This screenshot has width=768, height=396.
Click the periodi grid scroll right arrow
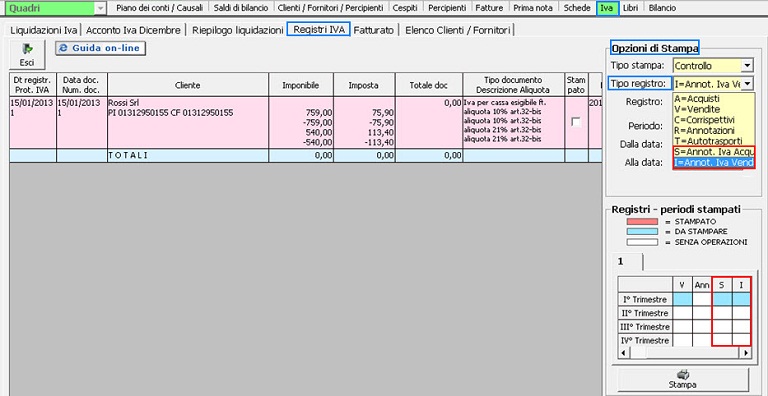(746, 352)
